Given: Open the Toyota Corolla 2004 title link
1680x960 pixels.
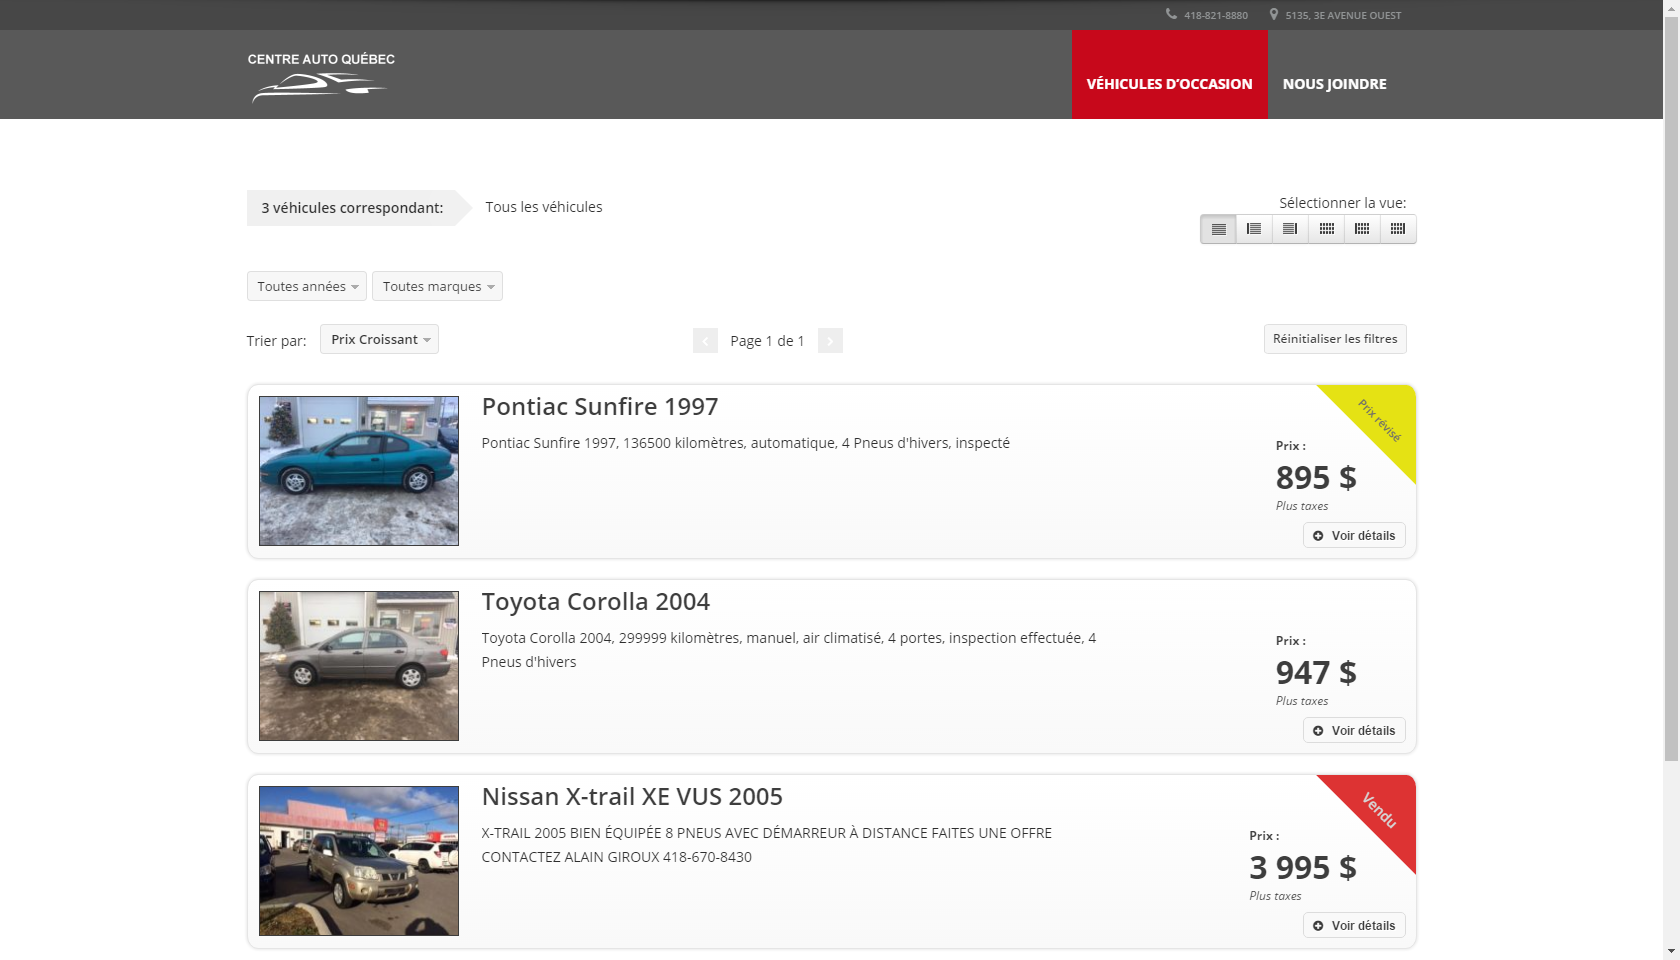Looking at the screenshot, I should [x=596, y=602].
